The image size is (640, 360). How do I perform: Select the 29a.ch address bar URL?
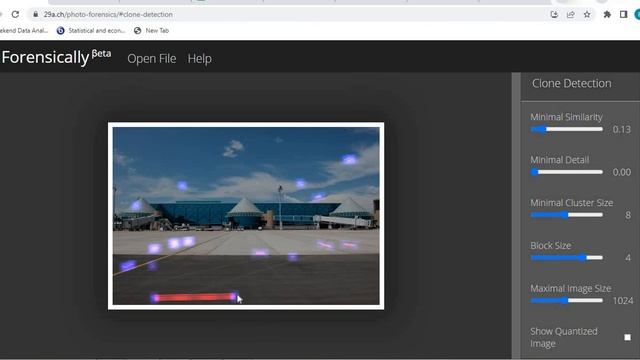[108, 14]
